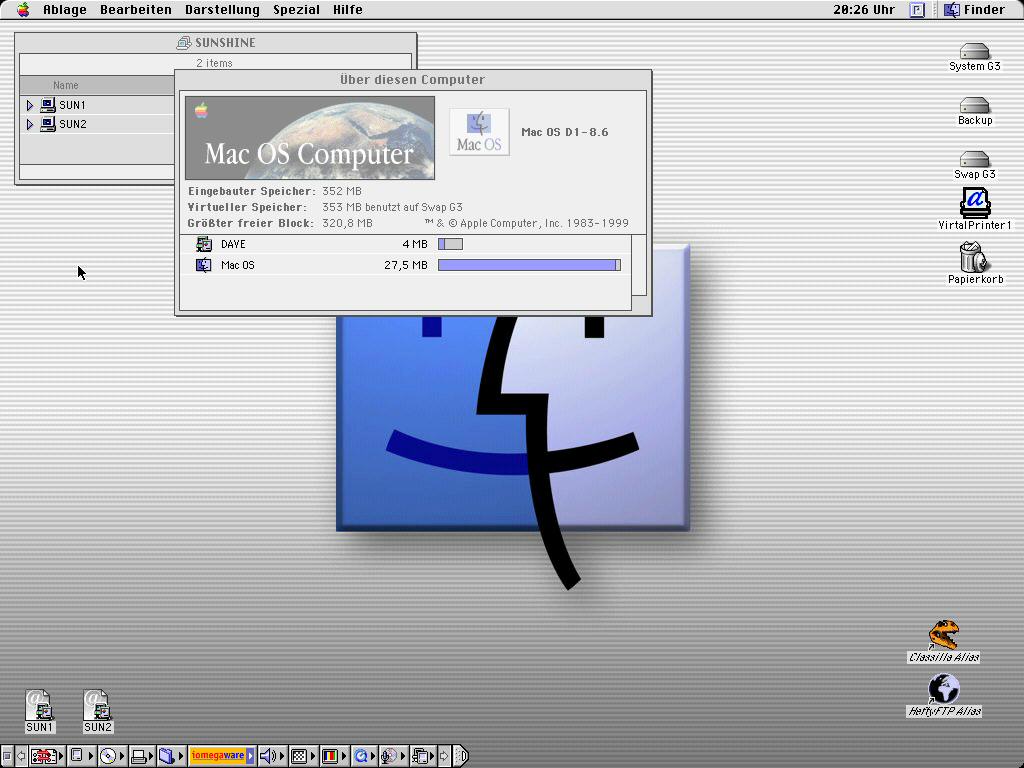Select the SUN1 desktop server alias
The width and height of the screenshot is (1024, 768).
pyautogui.click(x=40, y=706)
